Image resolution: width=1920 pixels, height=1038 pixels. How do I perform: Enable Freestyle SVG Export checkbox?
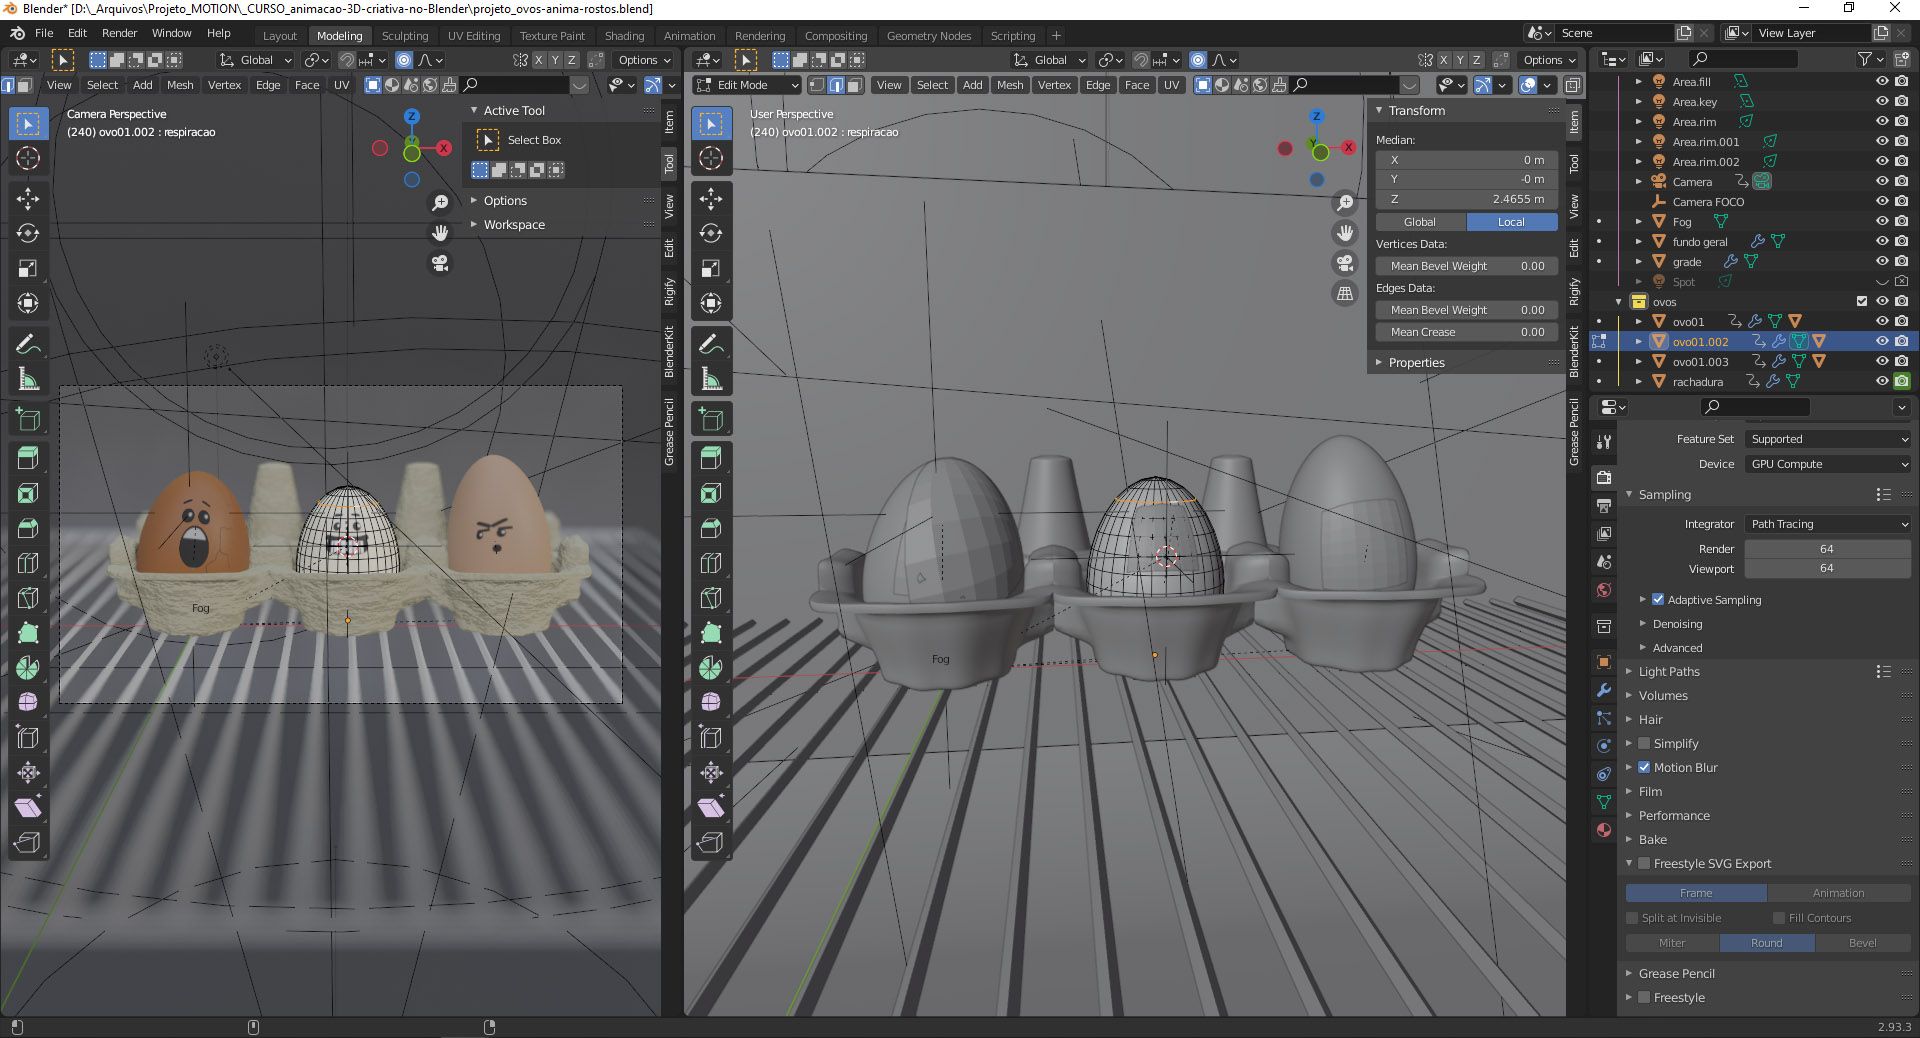(x=1644, y=864)
